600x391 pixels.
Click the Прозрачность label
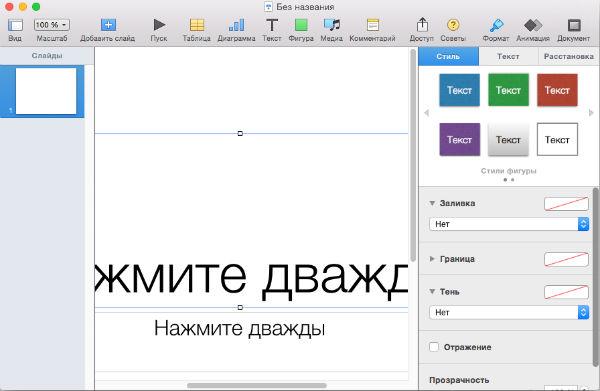[459, 380]
